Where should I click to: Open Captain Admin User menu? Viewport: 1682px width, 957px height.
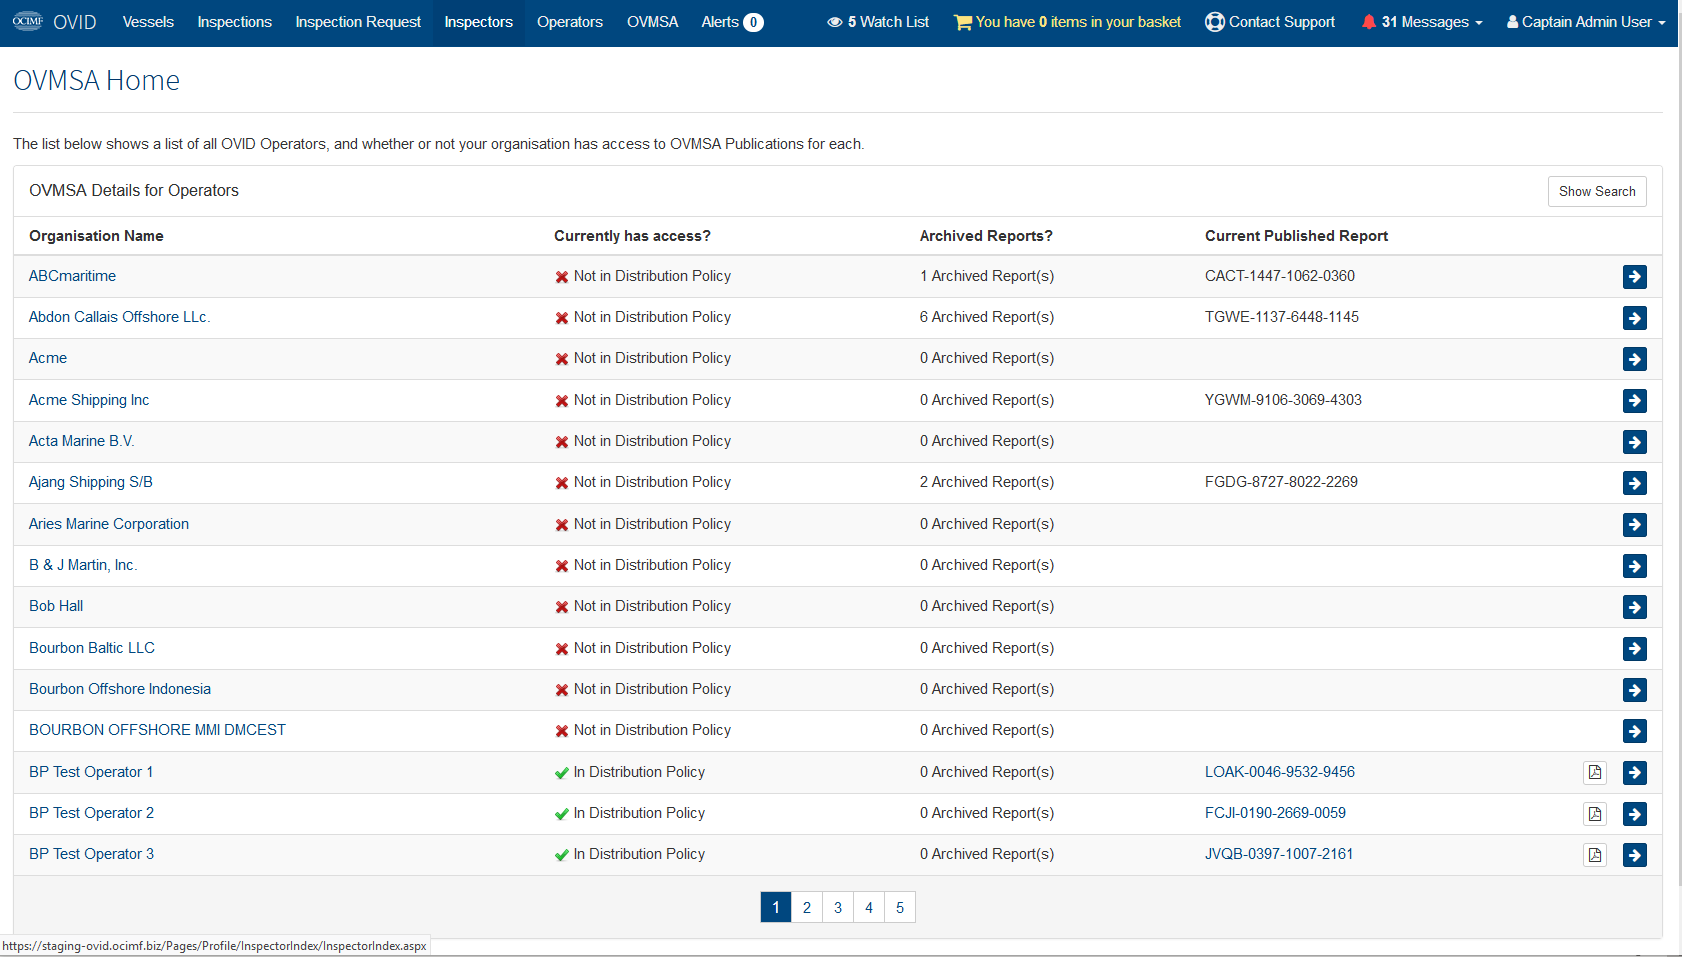coord(1586,22)
